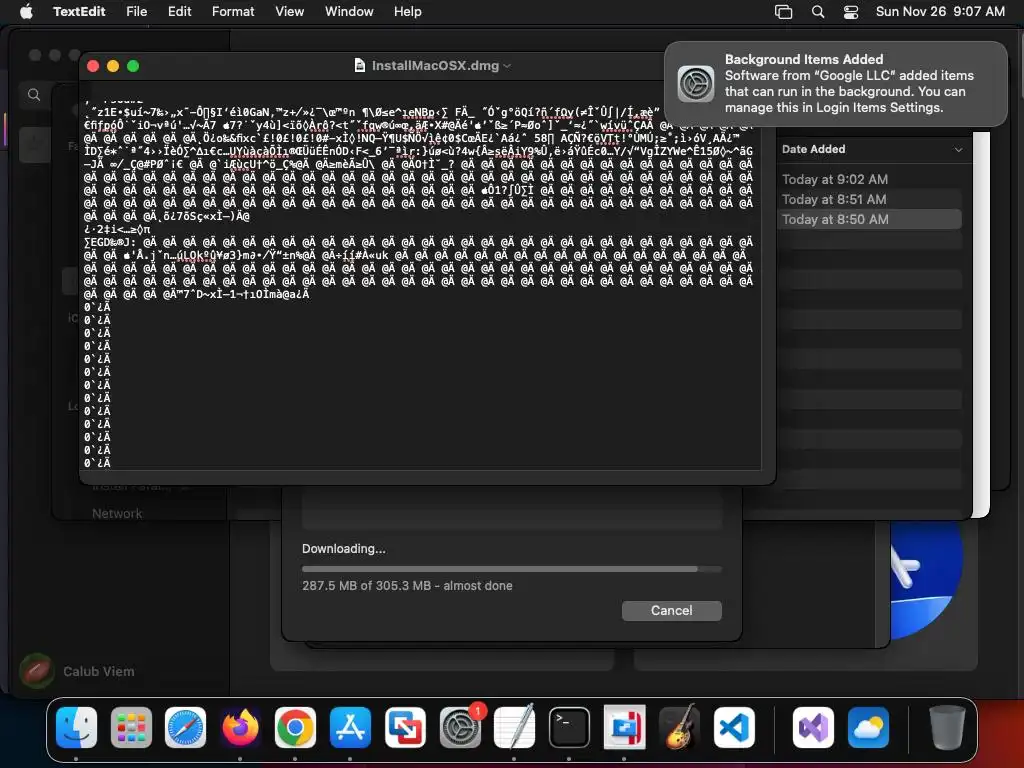Select Network in the Settings sidebar
This screenshot has height=768, width=1024.
click(117, 513)
